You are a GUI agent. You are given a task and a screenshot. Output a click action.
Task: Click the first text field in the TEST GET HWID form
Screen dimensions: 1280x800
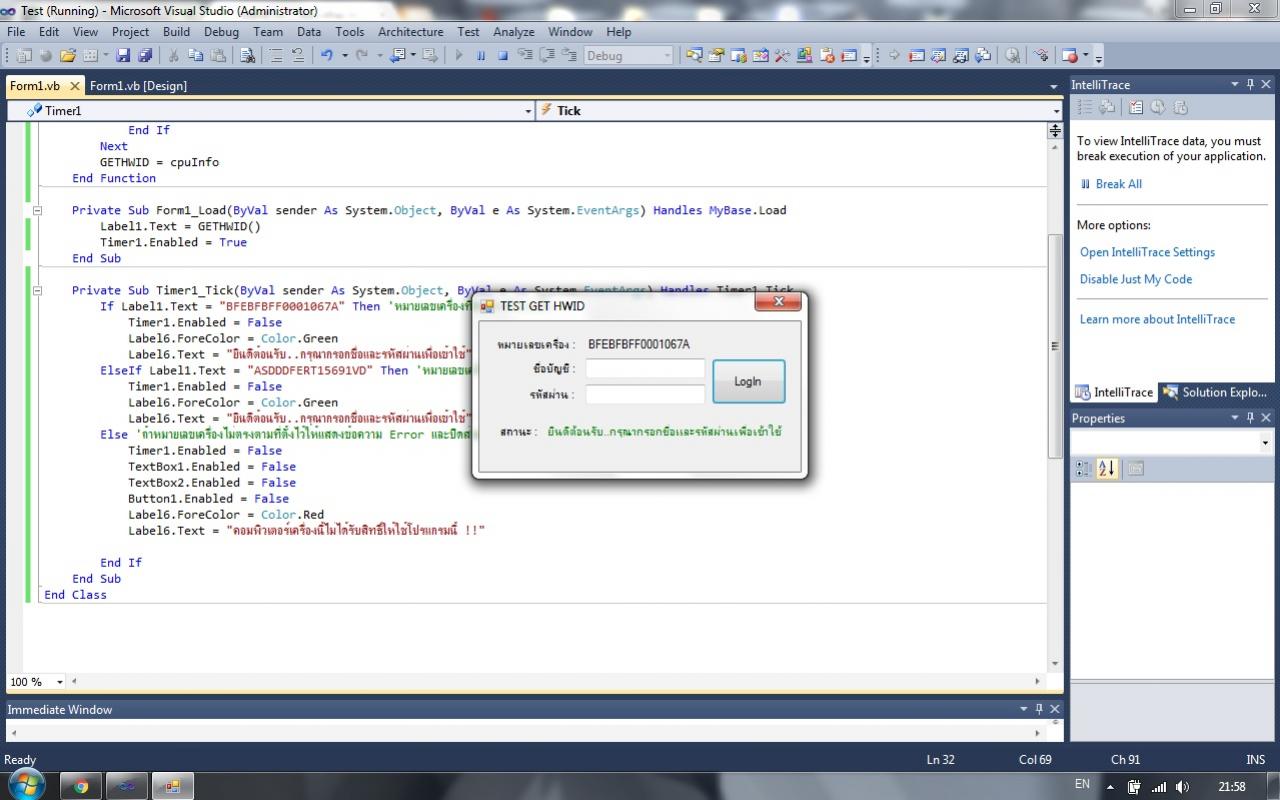click(645, 369)
